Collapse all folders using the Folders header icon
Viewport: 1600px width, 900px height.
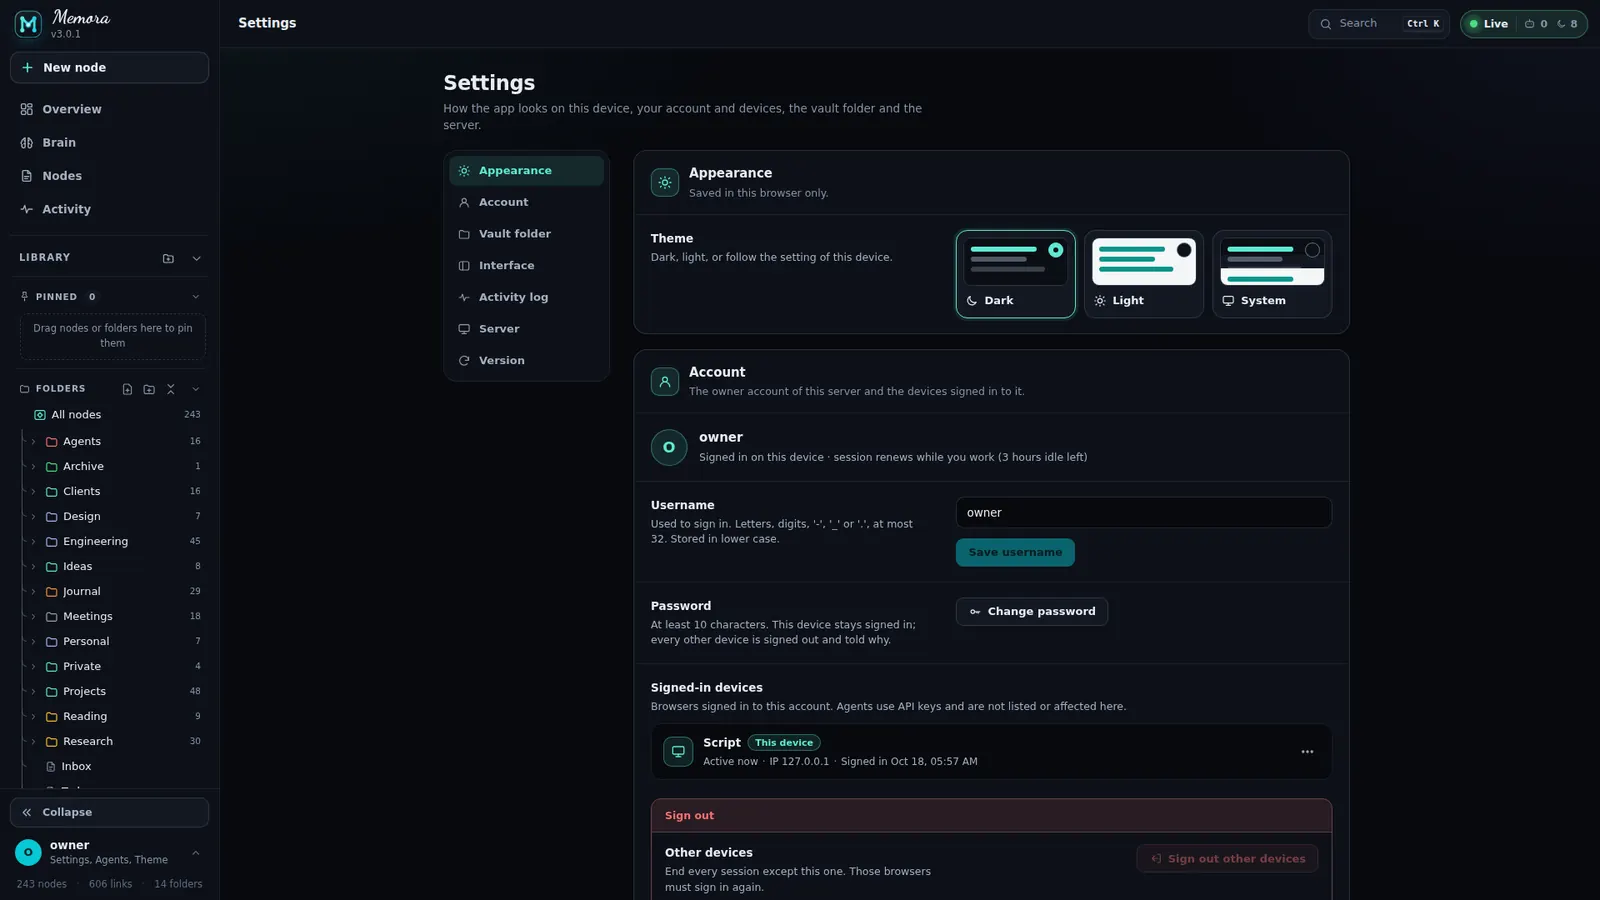[x=171, y=389]
